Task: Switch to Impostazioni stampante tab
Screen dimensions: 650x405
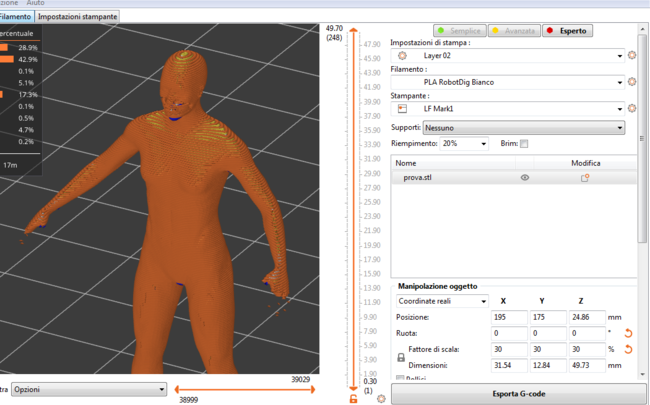Action: coord(78,17)
